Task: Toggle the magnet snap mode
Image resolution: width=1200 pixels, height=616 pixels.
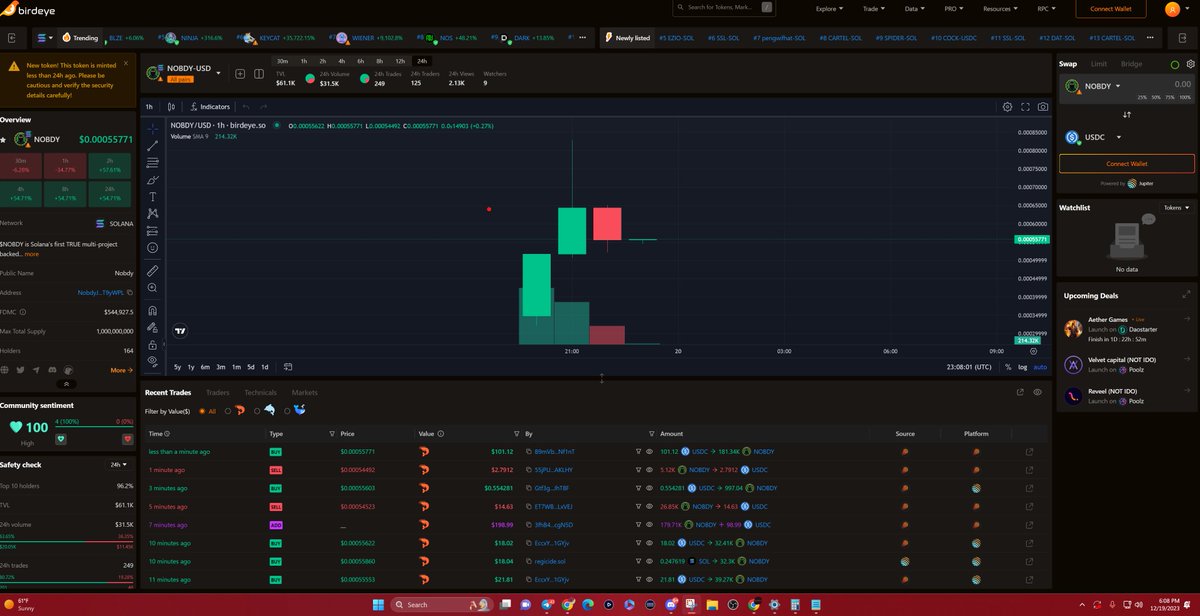Action: pos(153,310)
